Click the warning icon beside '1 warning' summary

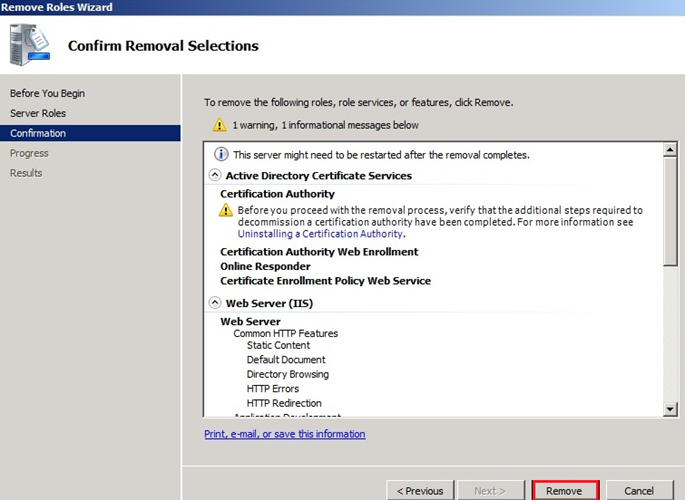(x=219, y=125)
